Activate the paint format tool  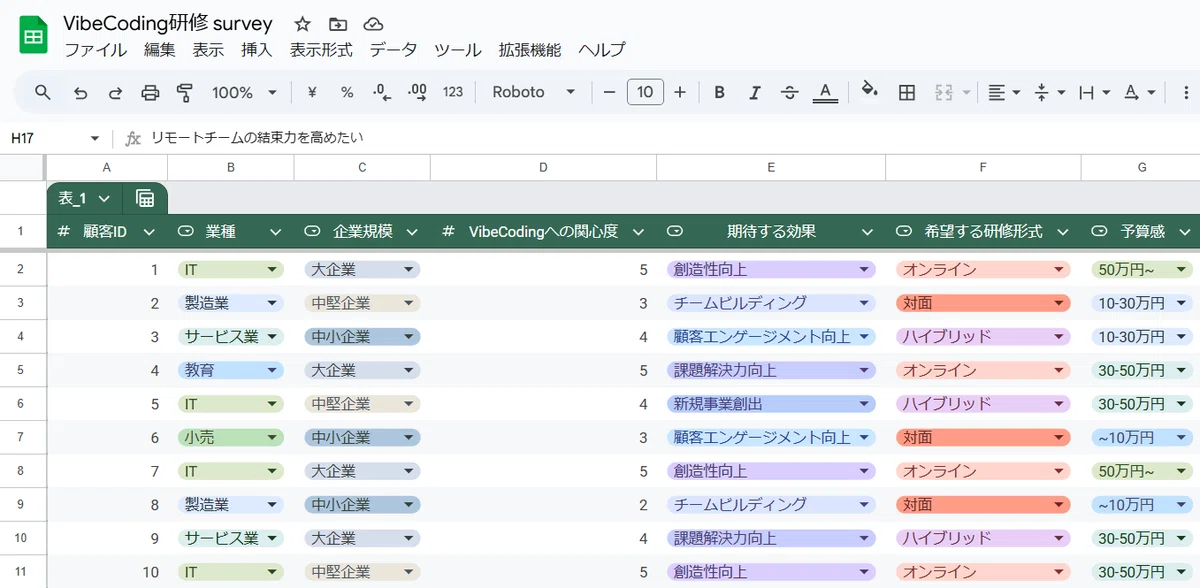(x=184, y=92)
